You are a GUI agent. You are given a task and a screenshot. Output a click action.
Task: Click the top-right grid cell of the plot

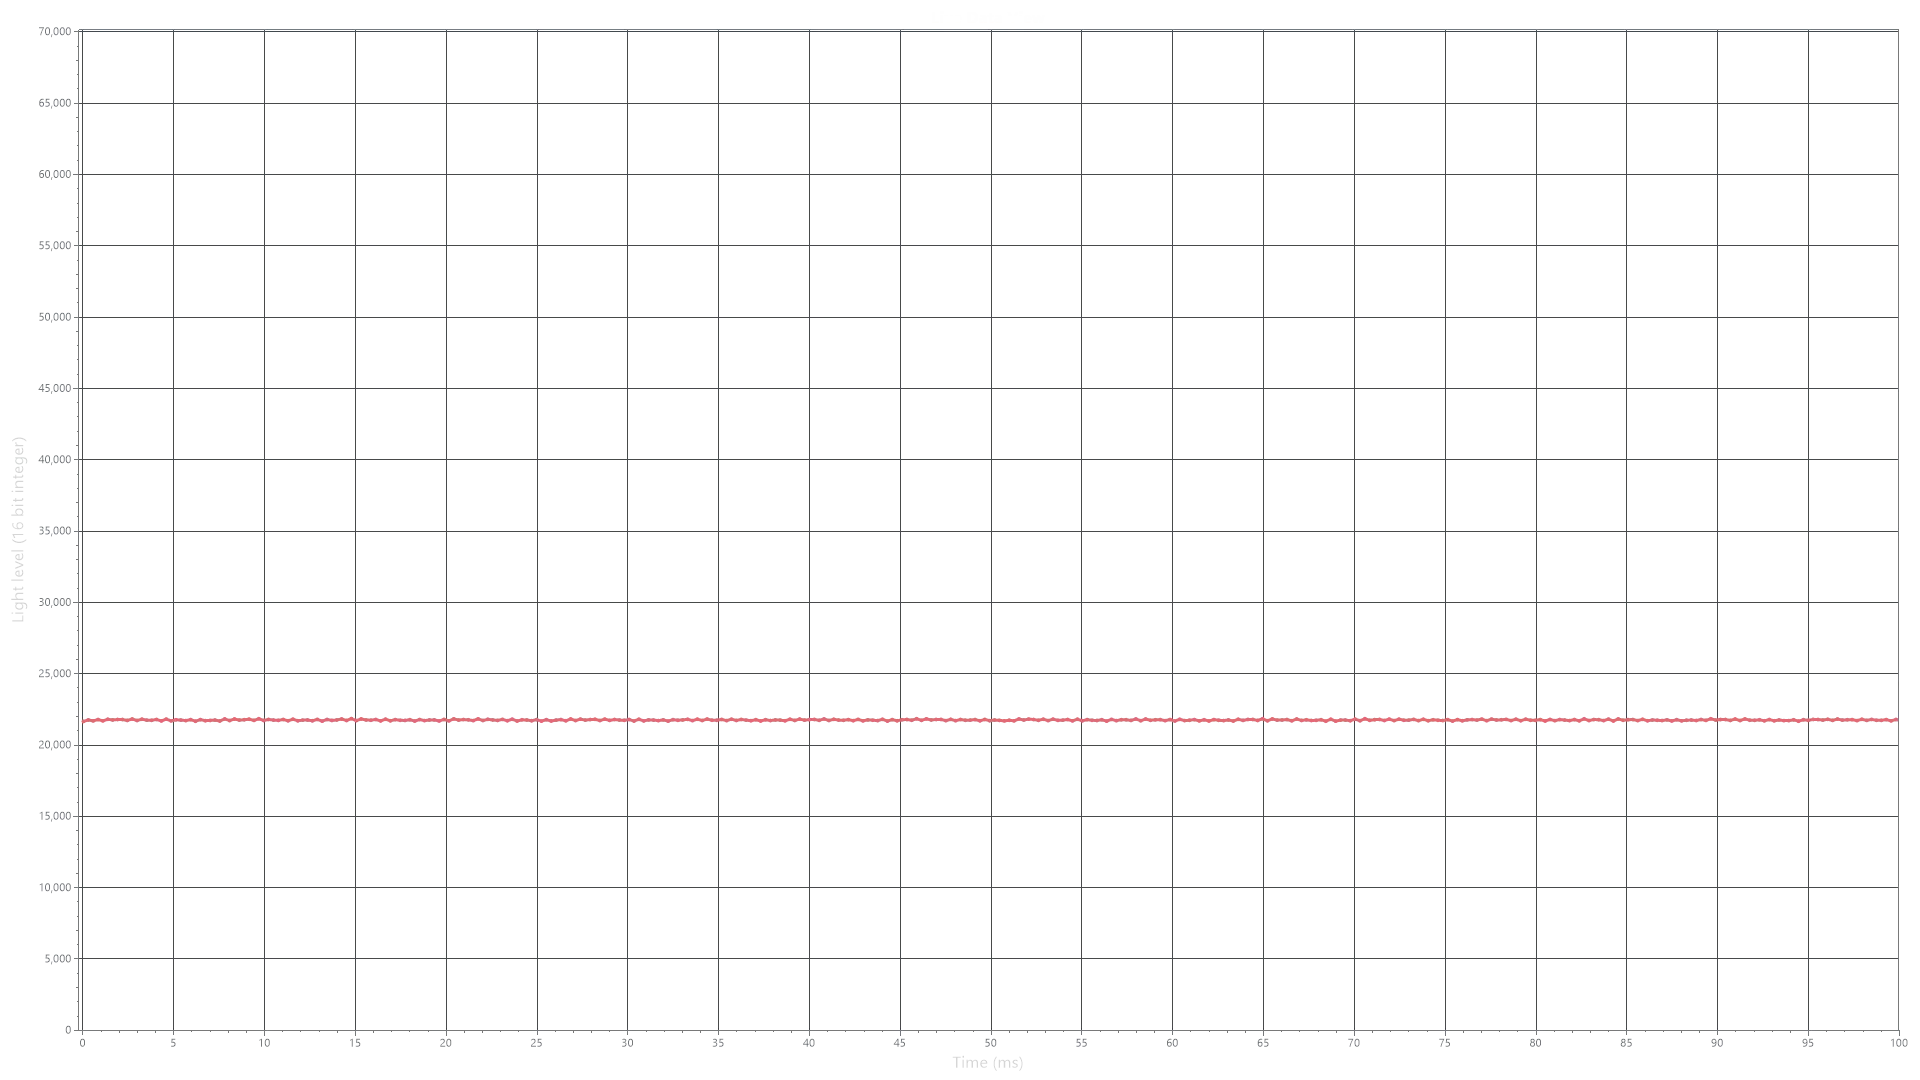tap(1855, 65)
